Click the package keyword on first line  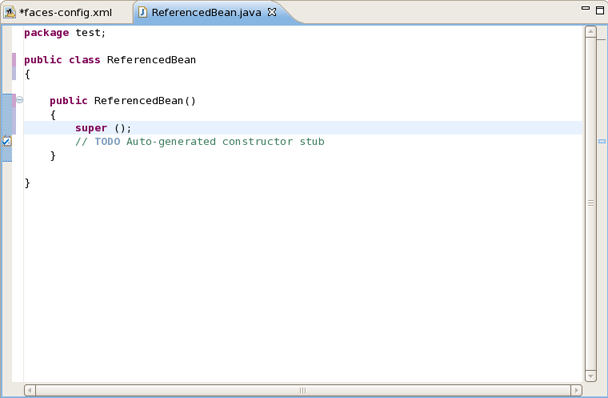click(x=47, y=33)
